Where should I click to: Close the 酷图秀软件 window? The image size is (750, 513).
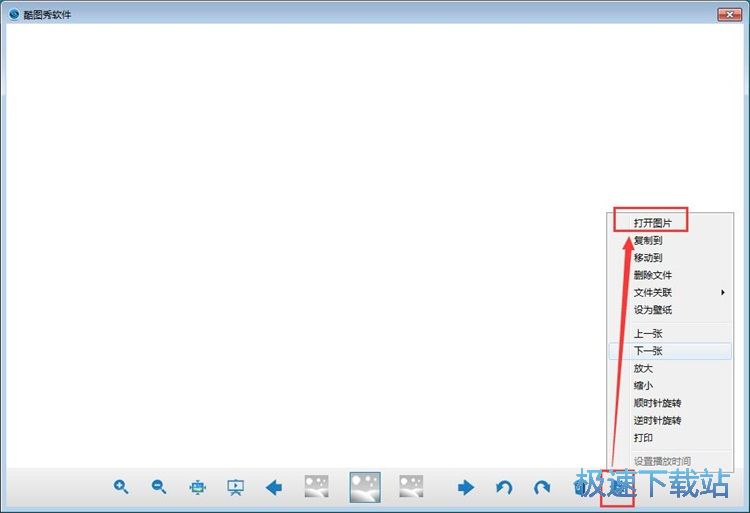tap(729, 15)
